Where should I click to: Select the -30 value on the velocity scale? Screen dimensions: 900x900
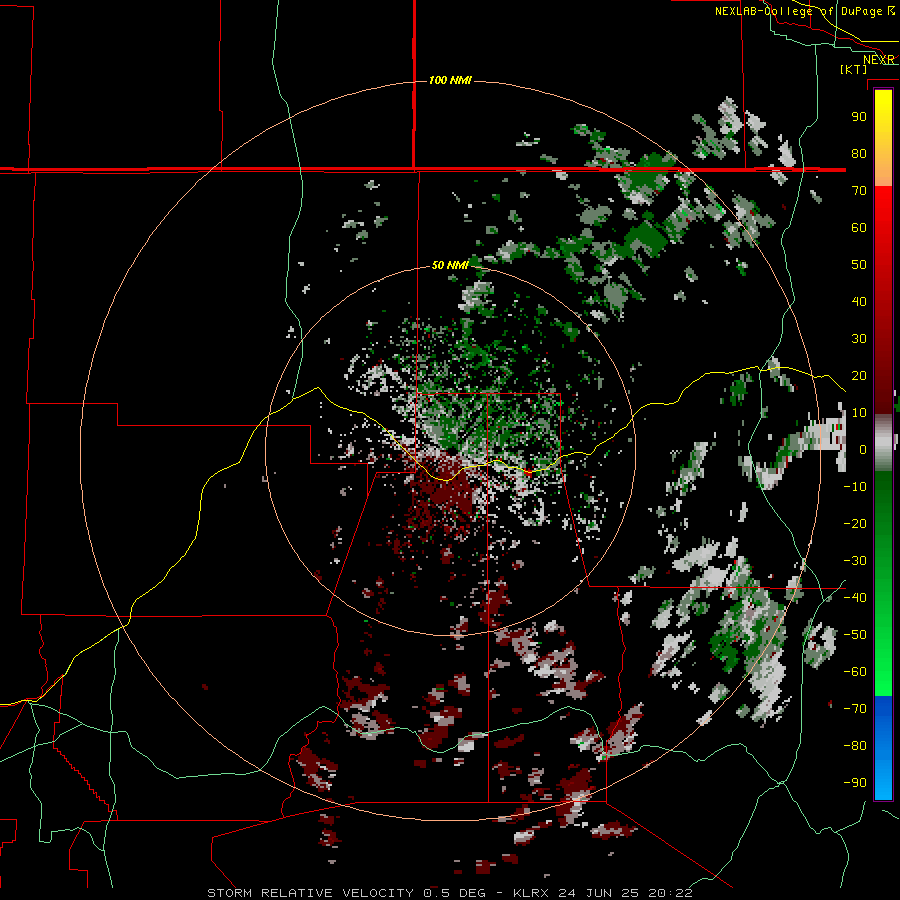tap(855, 561)
